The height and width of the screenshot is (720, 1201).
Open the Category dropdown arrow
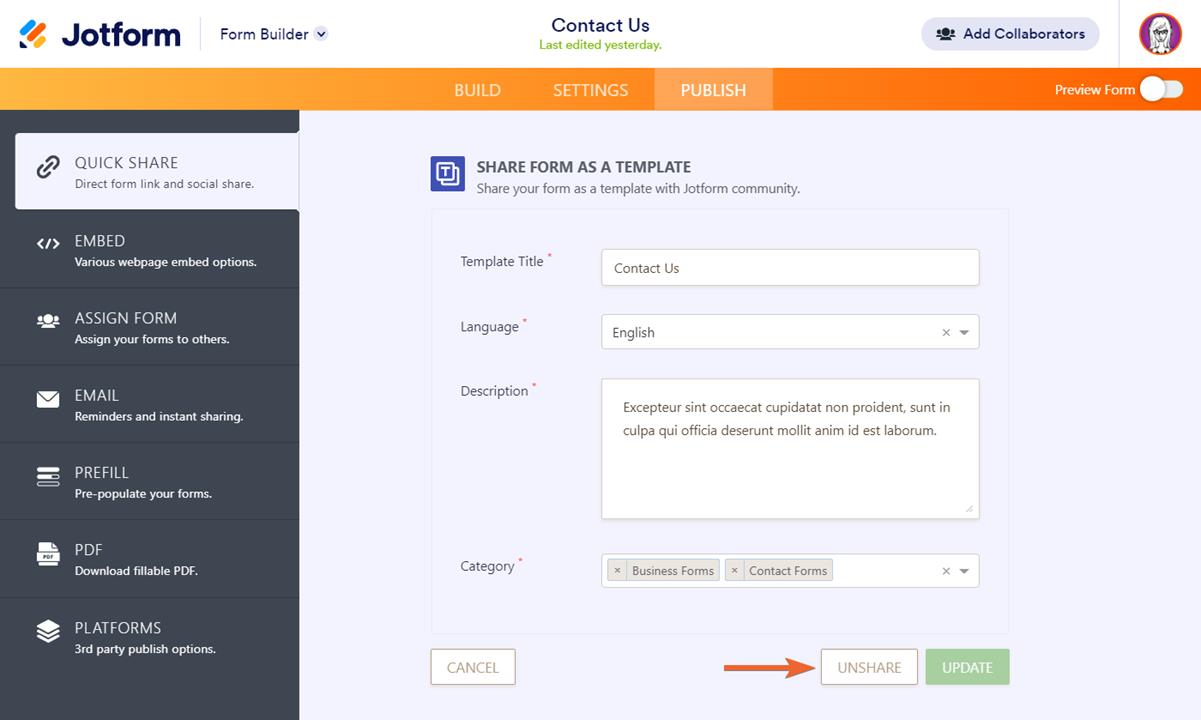[x=965, y=571]
